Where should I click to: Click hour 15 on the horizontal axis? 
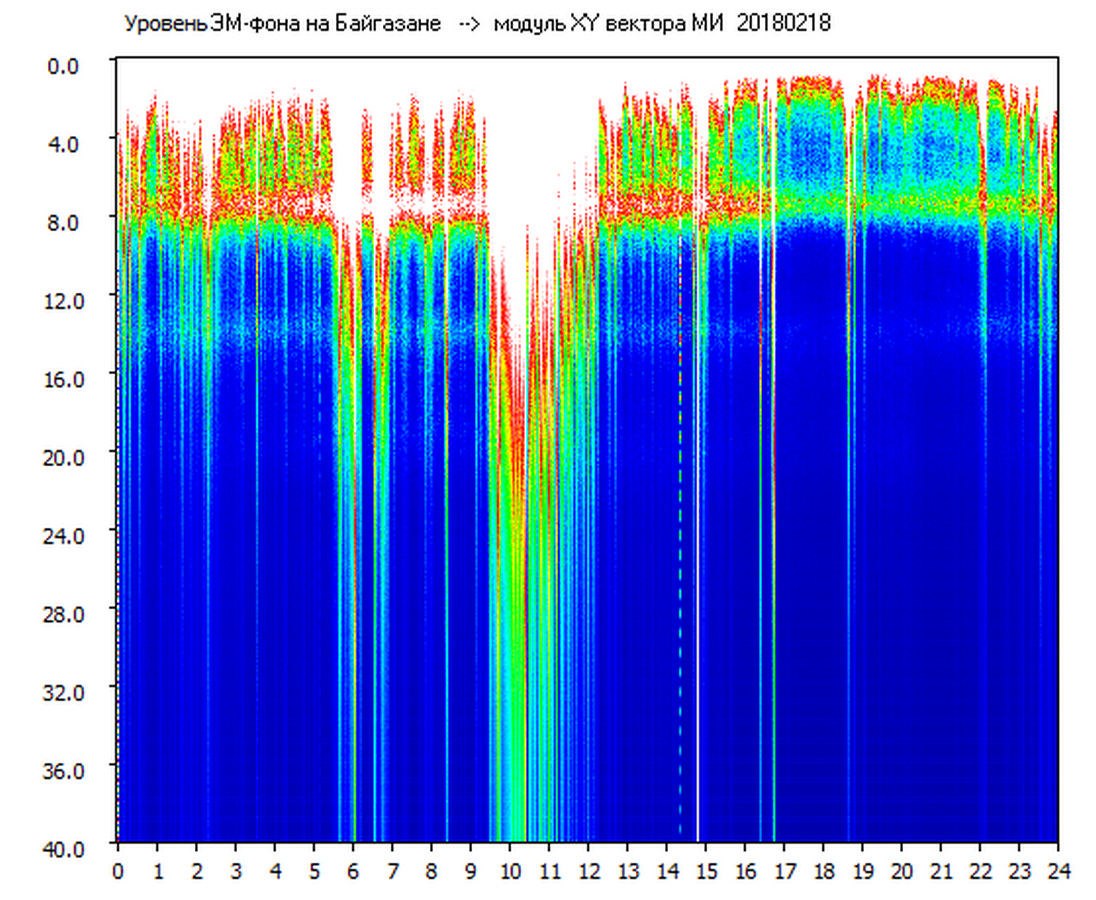tap(706, 870)
